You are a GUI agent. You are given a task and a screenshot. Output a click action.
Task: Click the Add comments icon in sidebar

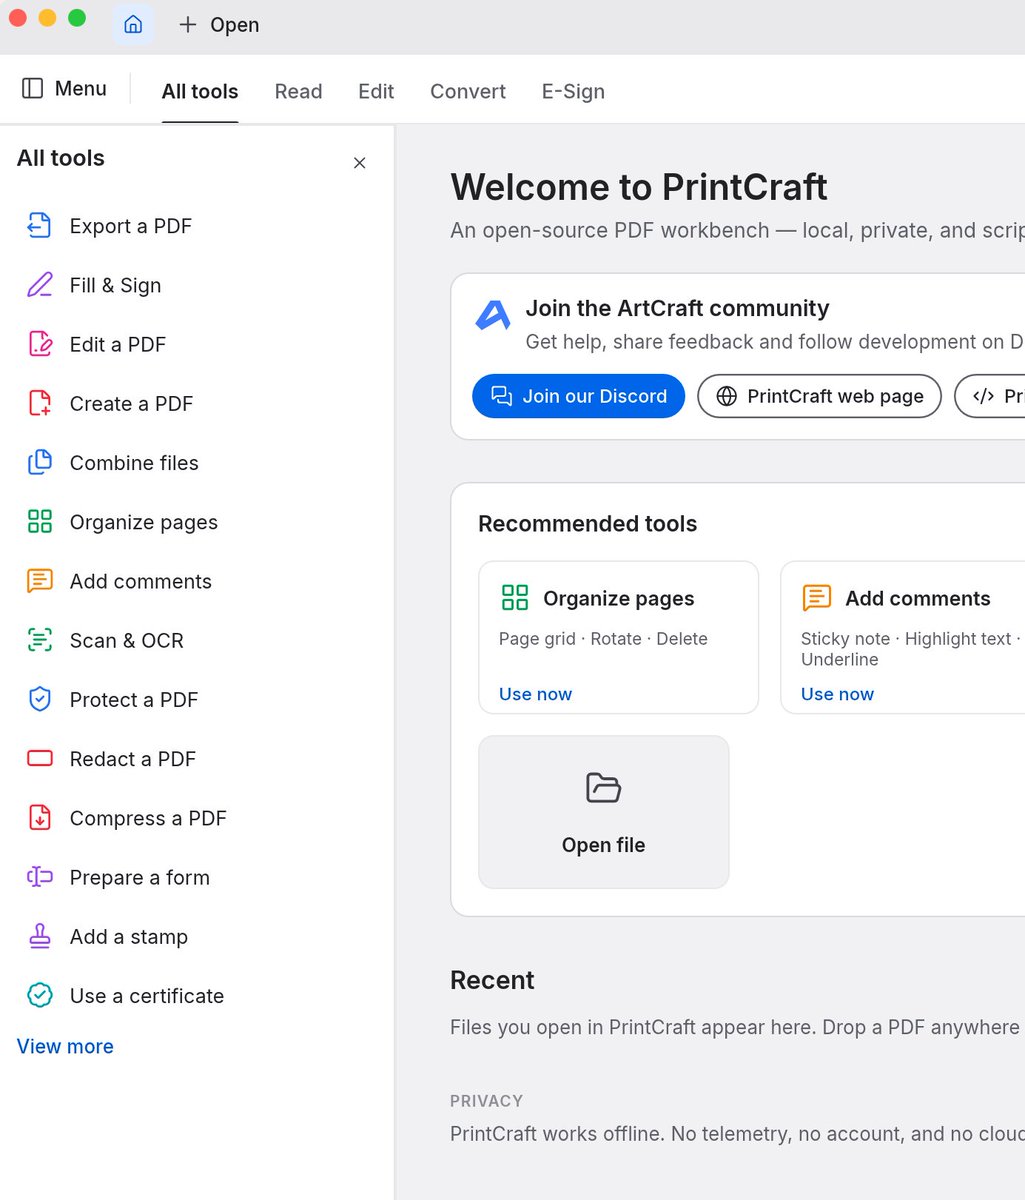39,581
